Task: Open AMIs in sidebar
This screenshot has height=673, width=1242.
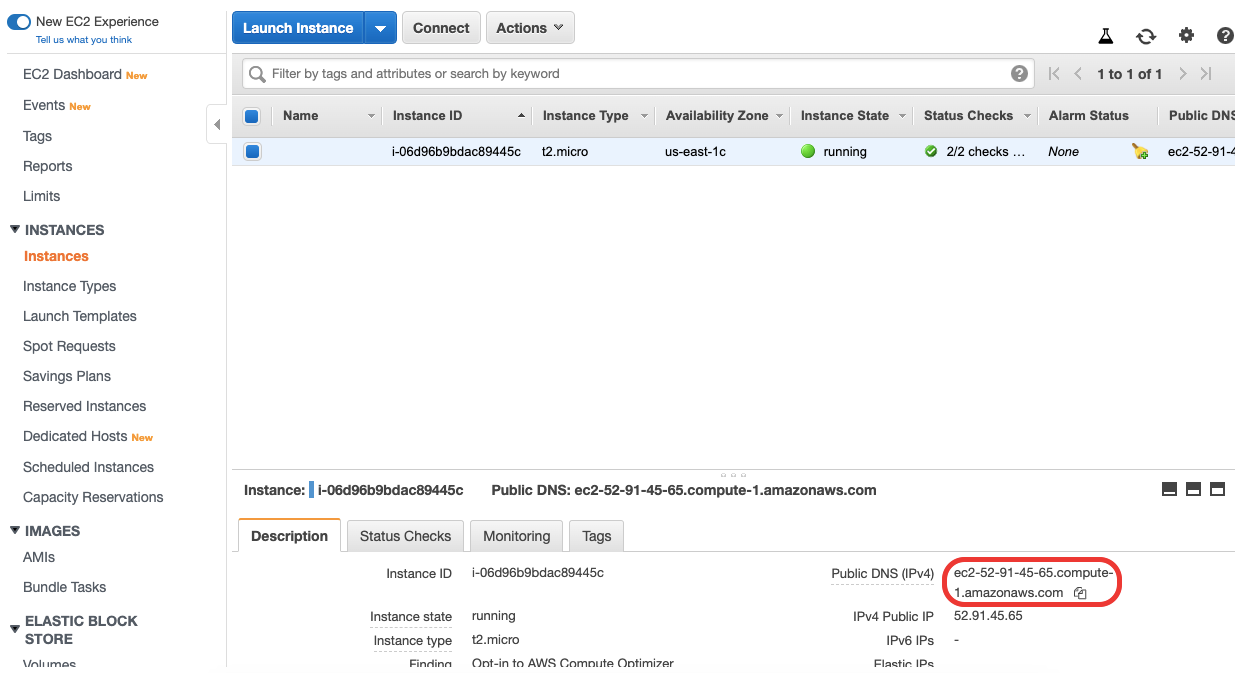Action: [x=39, y=557]
